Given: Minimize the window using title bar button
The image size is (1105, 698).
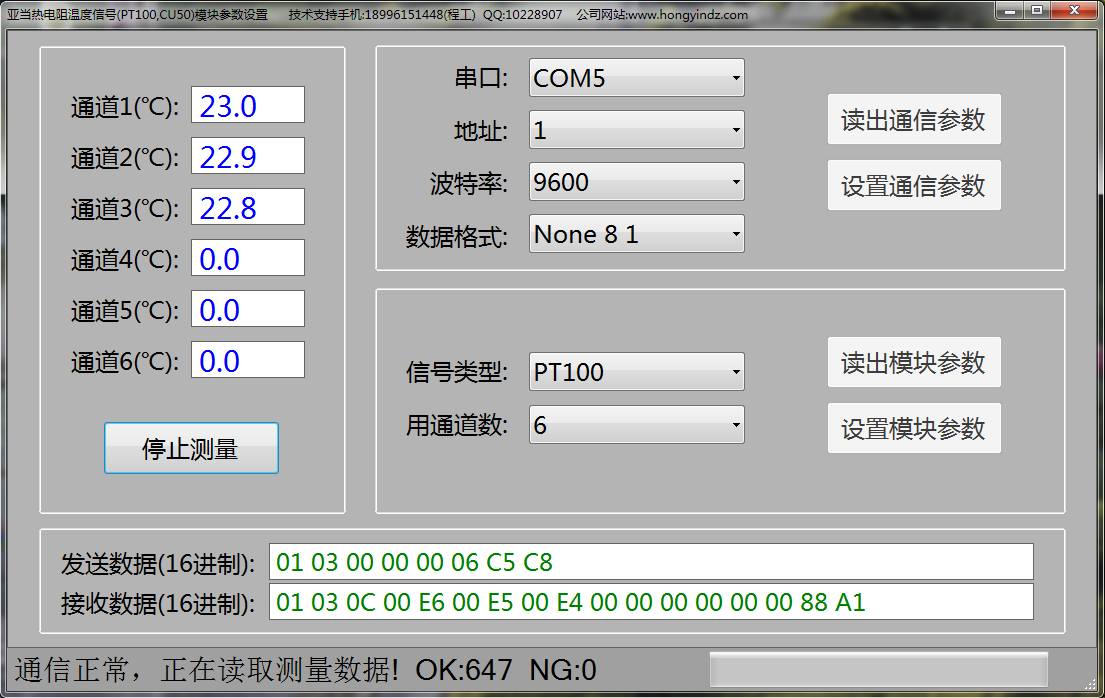Looking at the screenshot, I should pos(1013,10).
